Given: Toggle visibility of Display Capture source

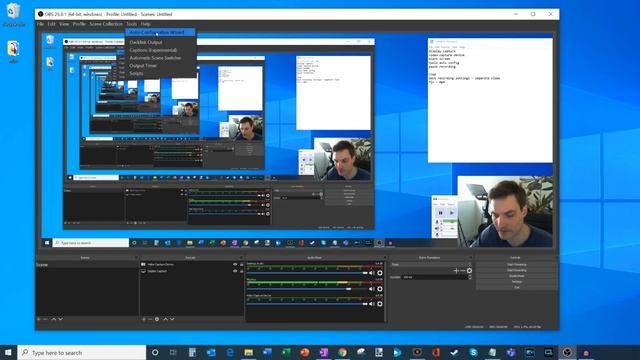Looking at the screenshot, I should click(235, 271).
